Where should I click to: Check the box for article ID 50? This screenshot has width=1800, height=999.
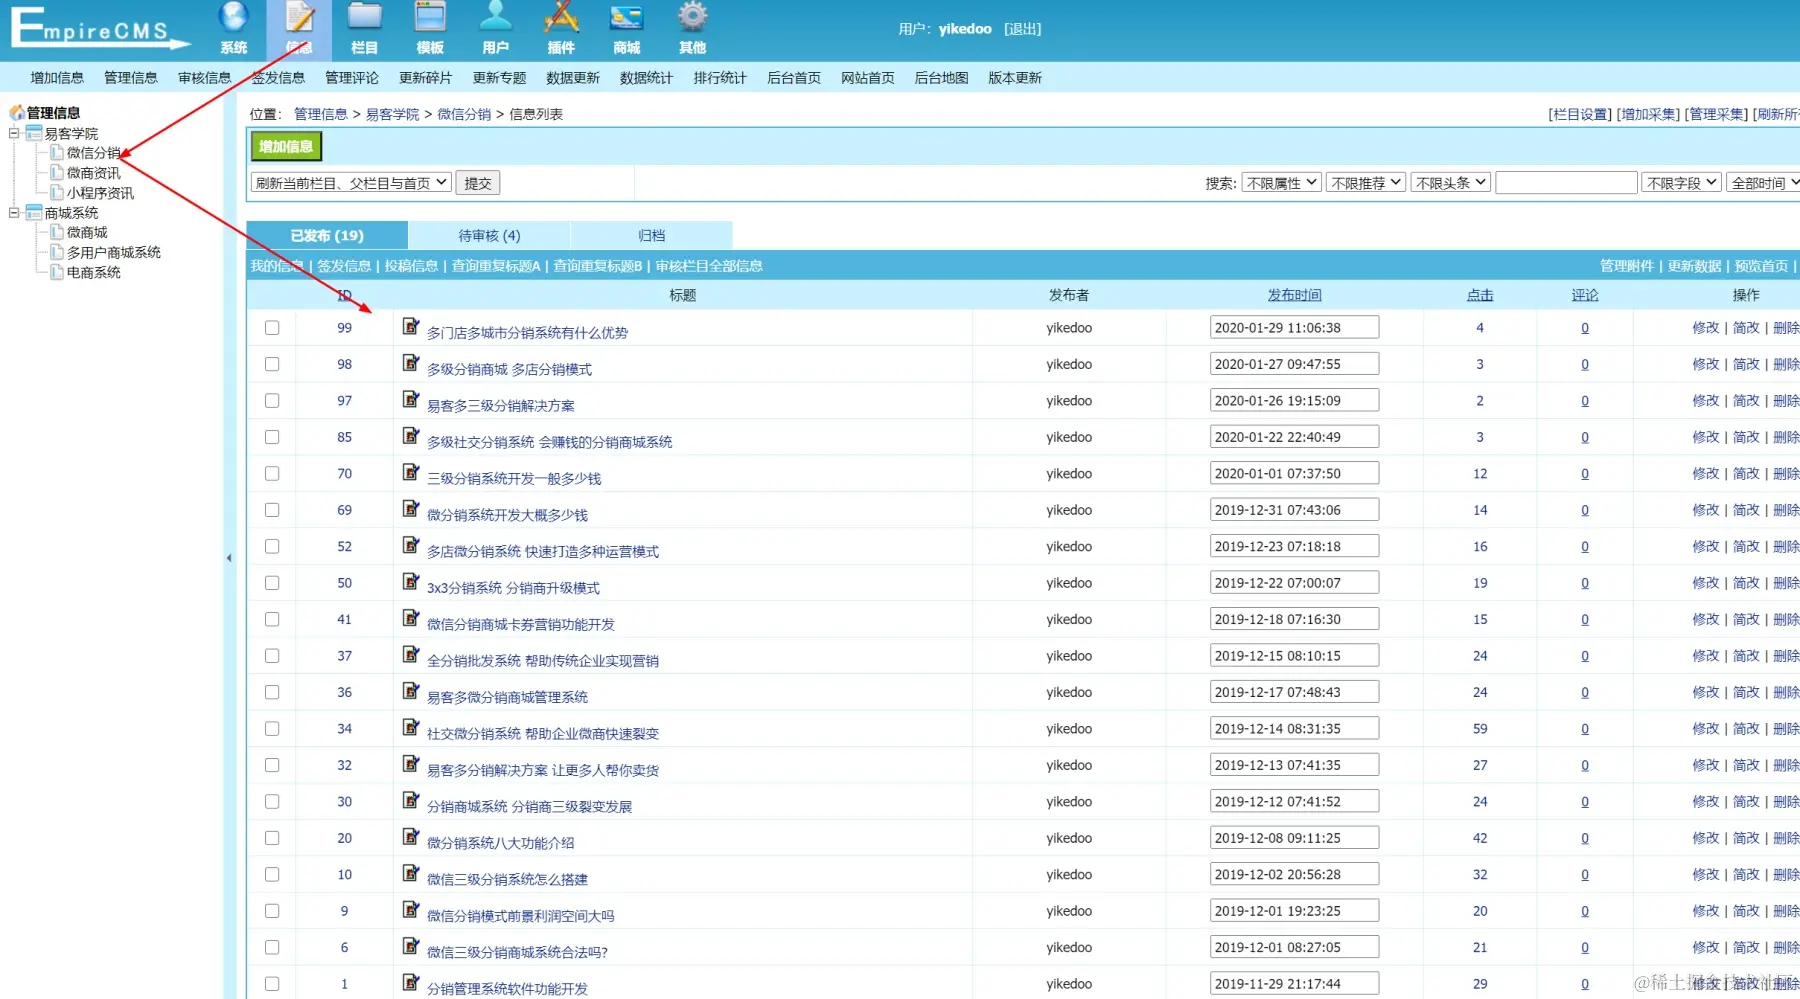click(x=272, y=583)
